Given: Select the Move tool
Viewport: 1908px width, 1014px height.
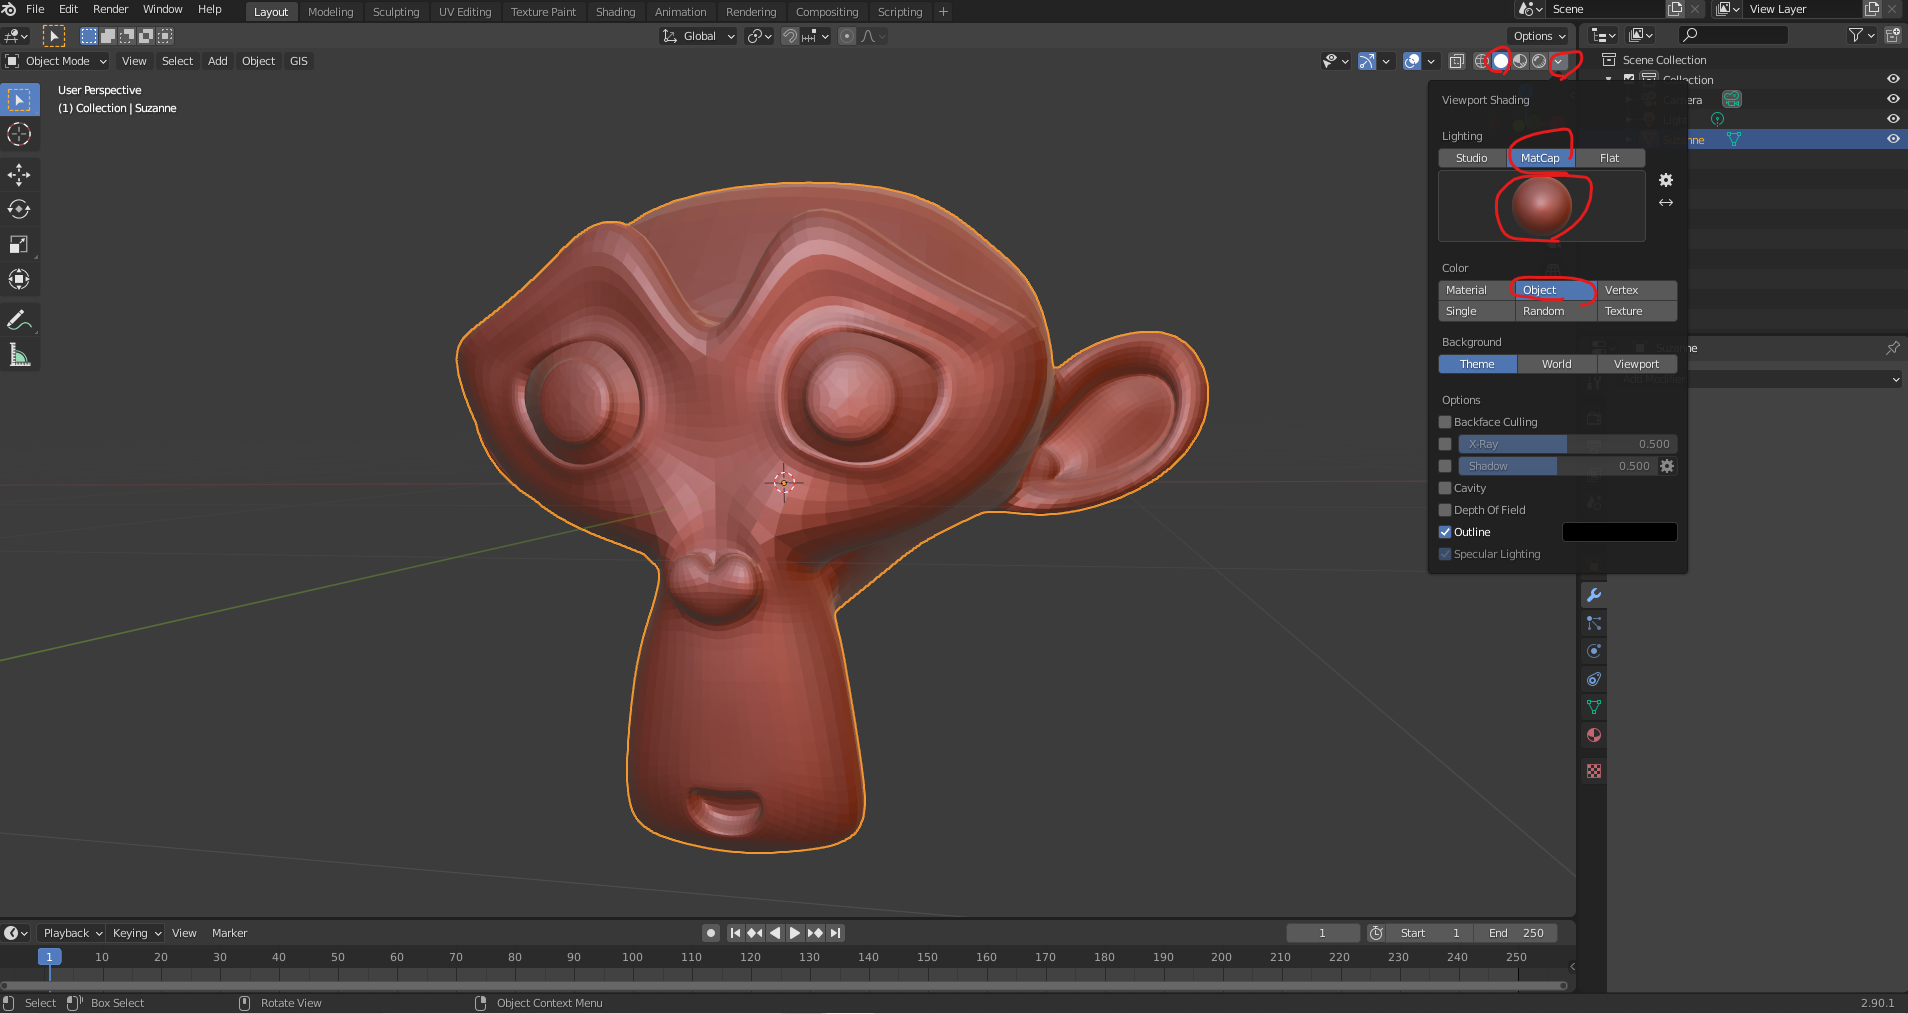Looking at the screenshot, I should (x=19, y=175).
